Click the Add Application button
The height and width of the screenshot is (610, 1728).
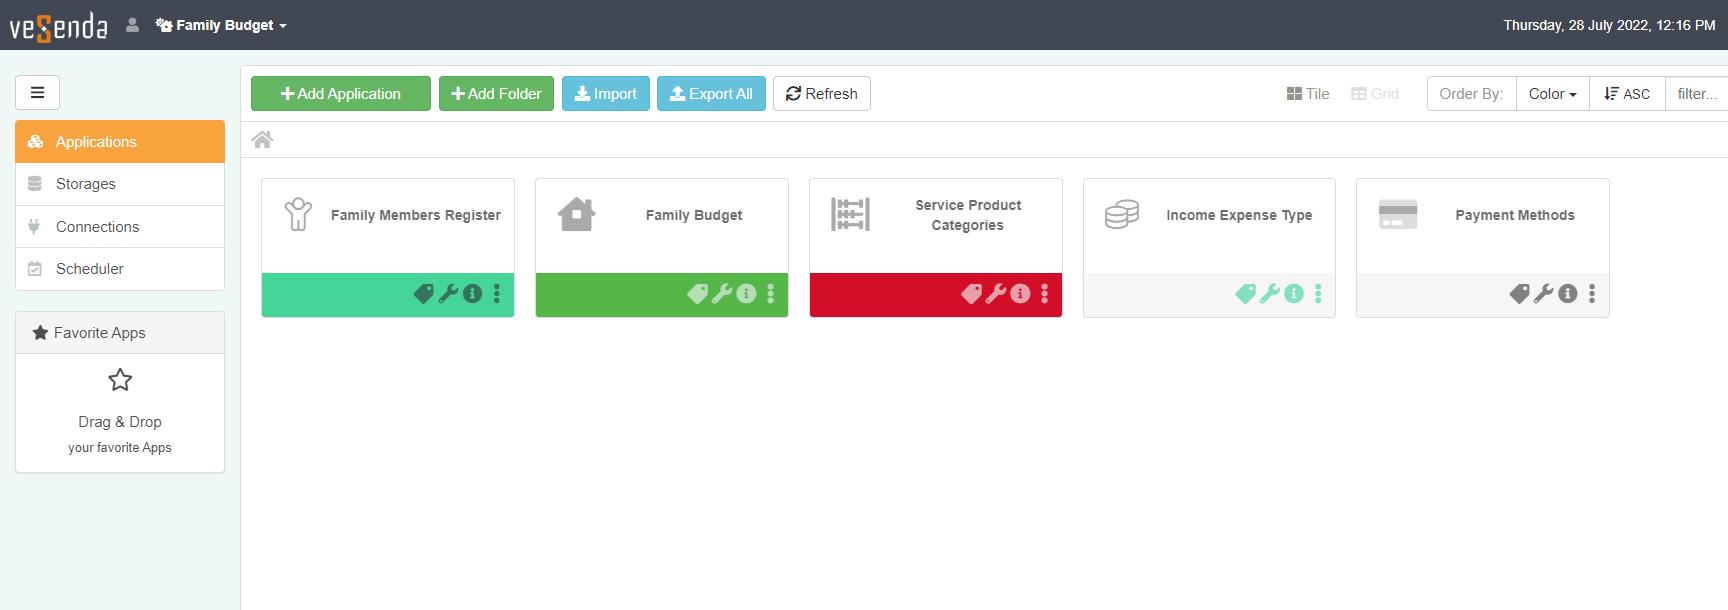(341, 94)
